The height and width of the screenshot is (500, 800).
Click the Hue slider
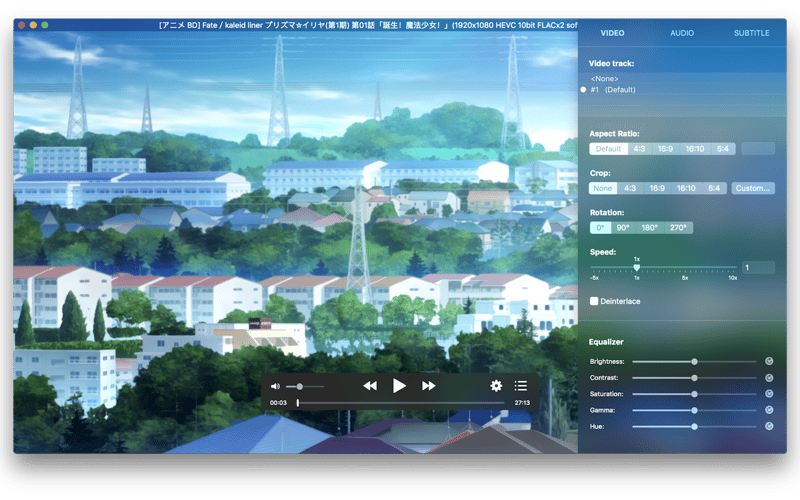694,427
